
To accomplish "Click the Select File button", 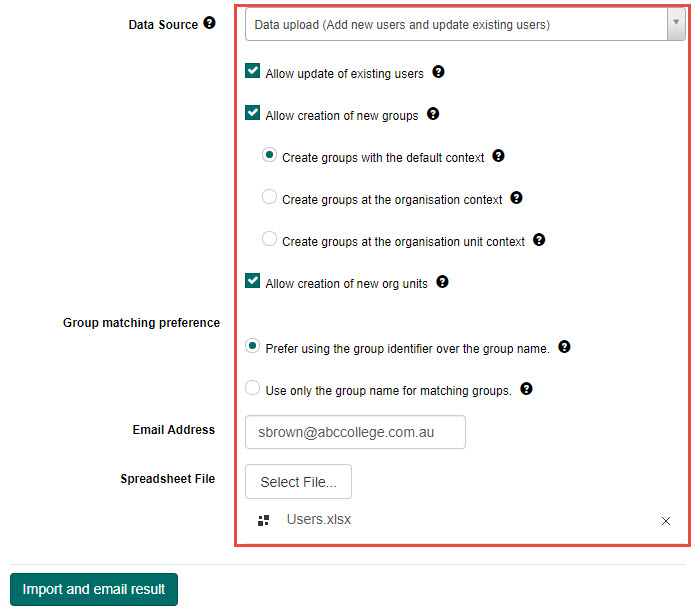I will (x=298, y=482).
